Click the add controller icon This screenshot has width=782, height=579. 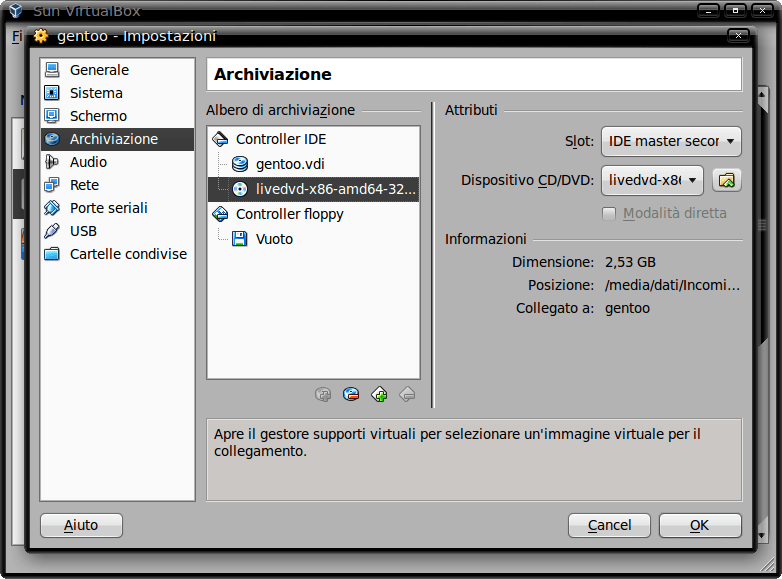point(379,394)
